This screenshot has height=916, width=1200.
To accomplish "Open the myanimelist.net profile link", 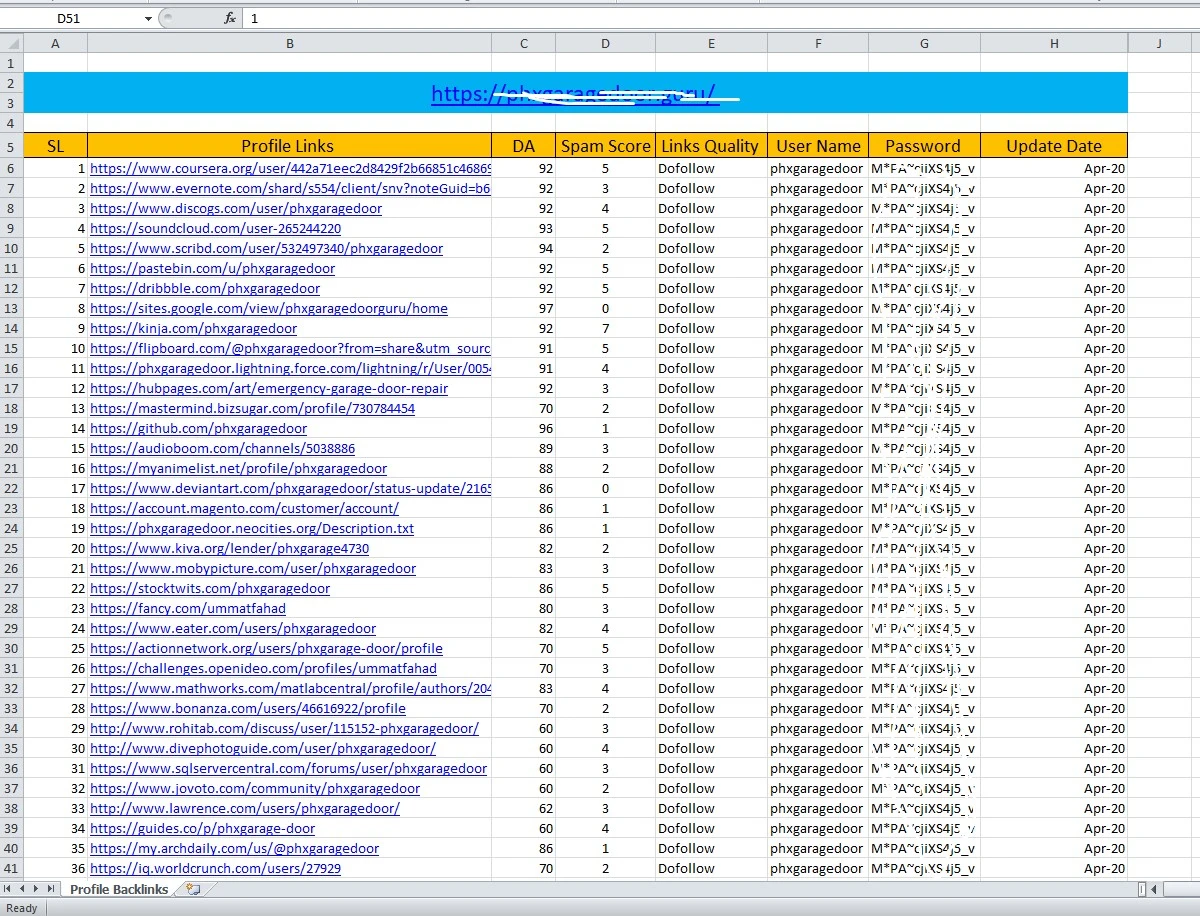I will coord(238,468).
